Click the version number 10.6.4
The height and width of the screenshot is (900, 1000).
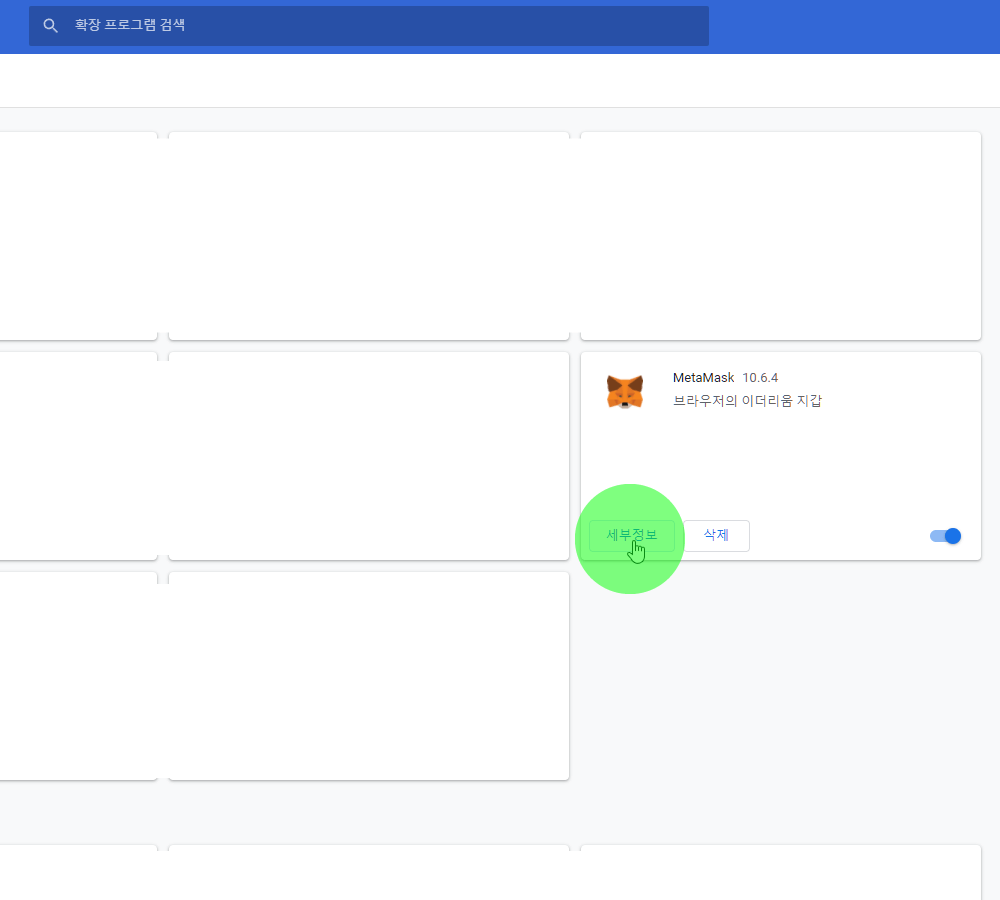point(760,377)
